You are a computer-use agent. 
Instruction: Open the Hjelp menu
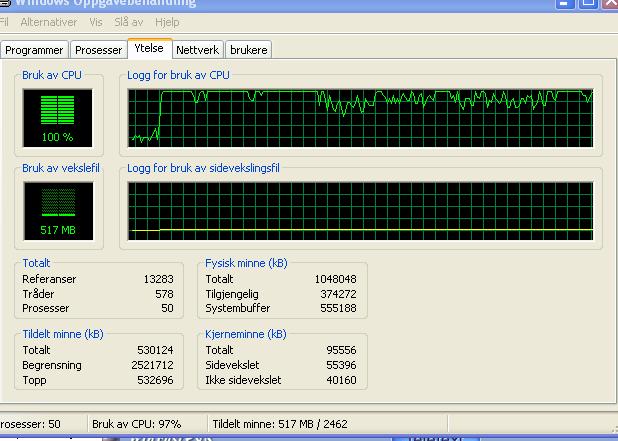167,22
